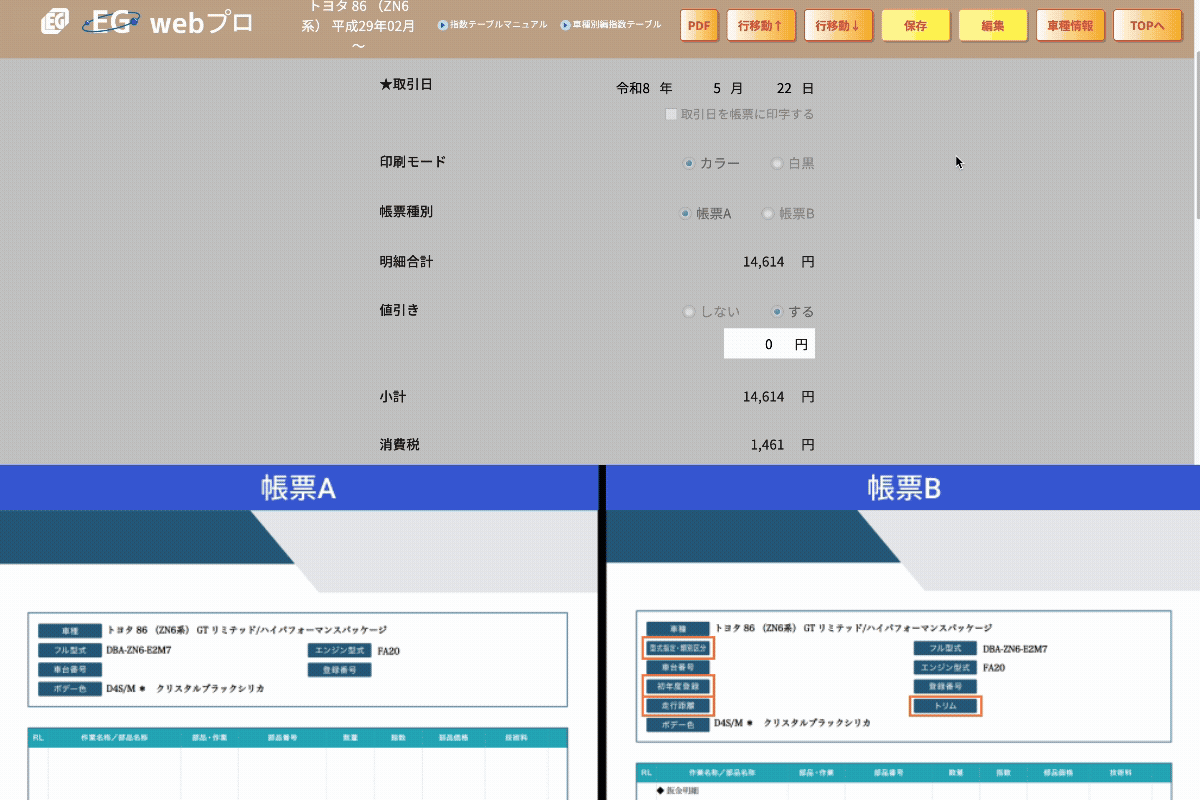Click the 明細合計 amount 14,614
The width and height of the screenshot is (1200, 800).
pos(764,262)
